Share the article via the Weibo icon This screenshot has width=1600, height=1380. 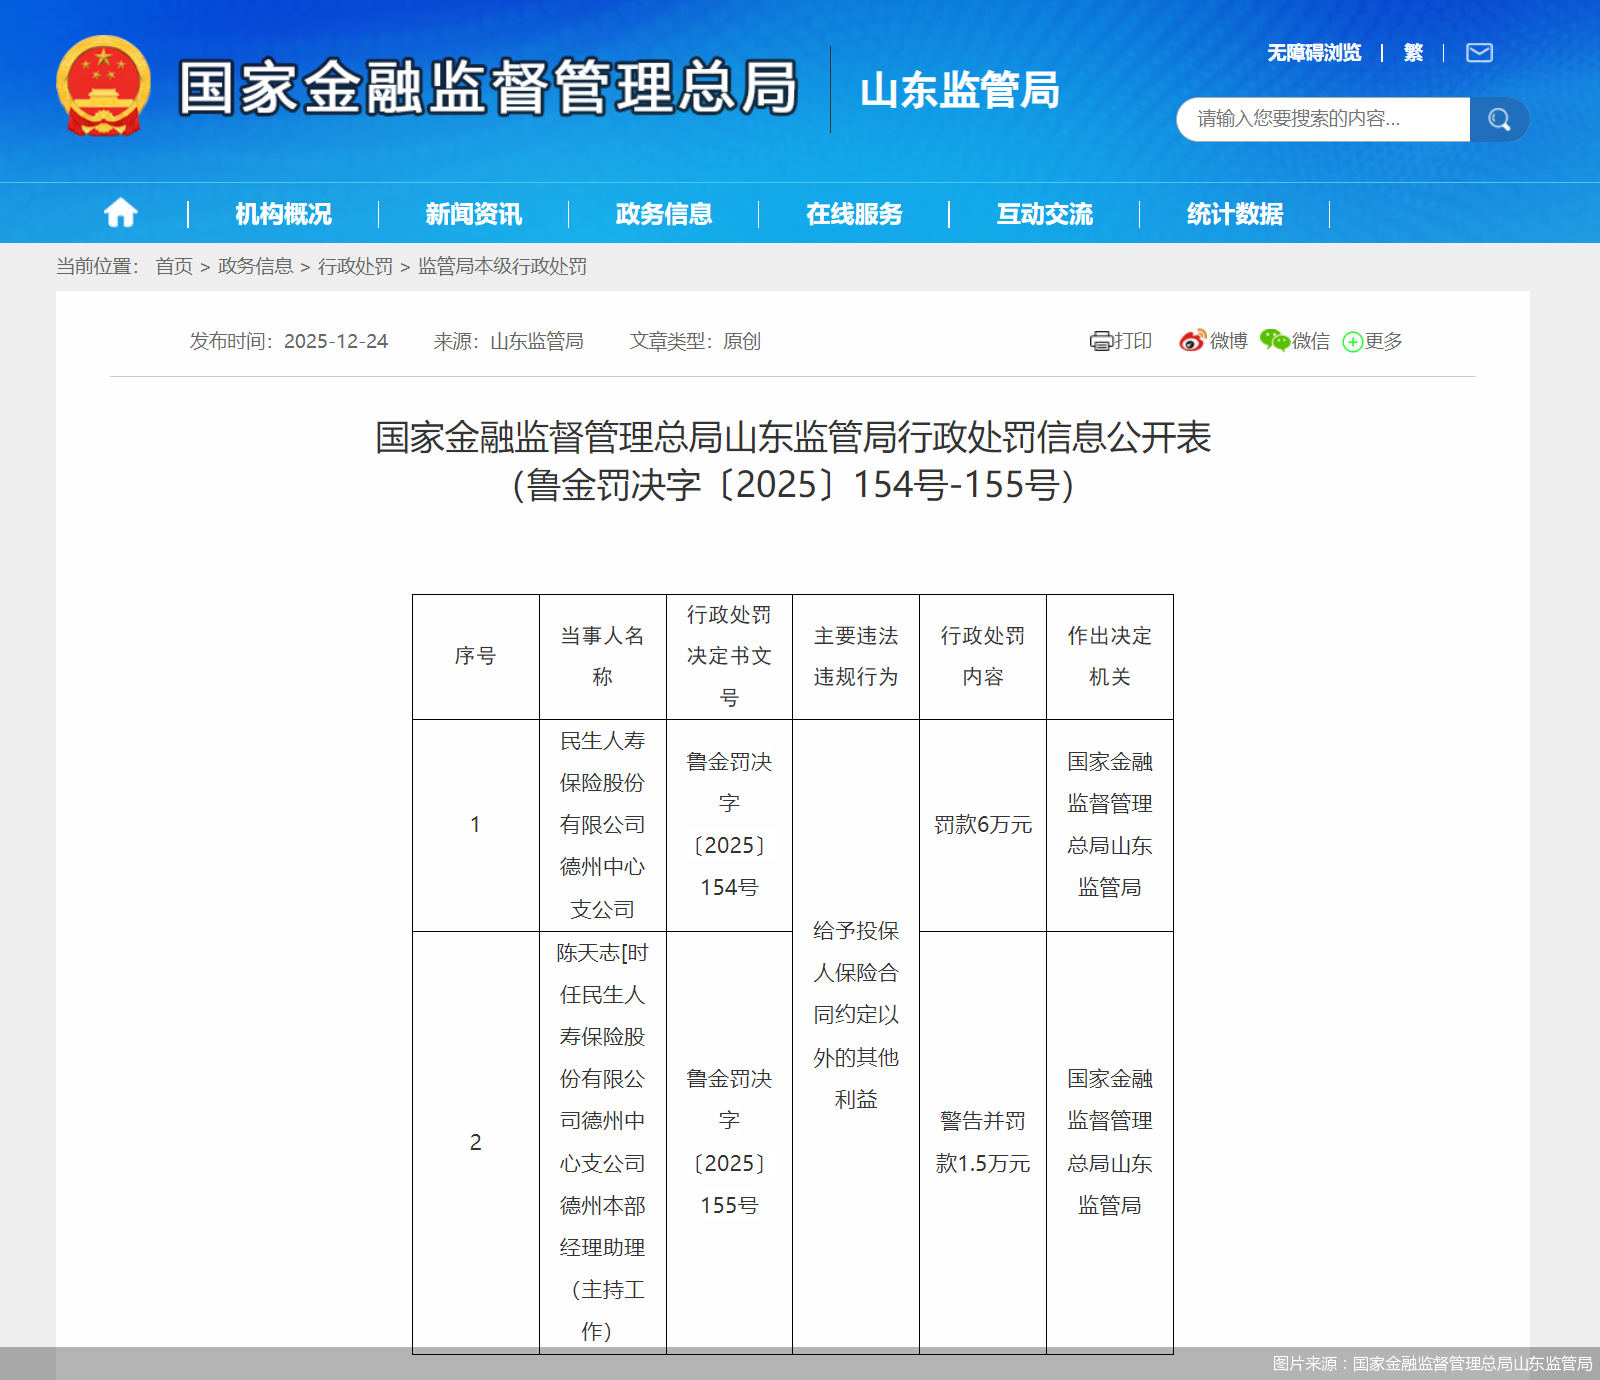(1191, 341)
